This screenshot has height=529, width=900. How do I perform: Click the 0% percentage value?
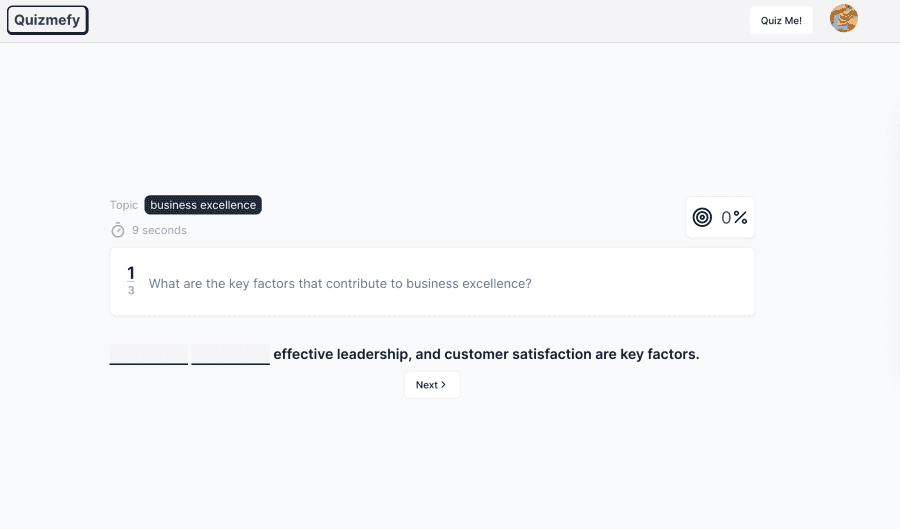(734, 217)
